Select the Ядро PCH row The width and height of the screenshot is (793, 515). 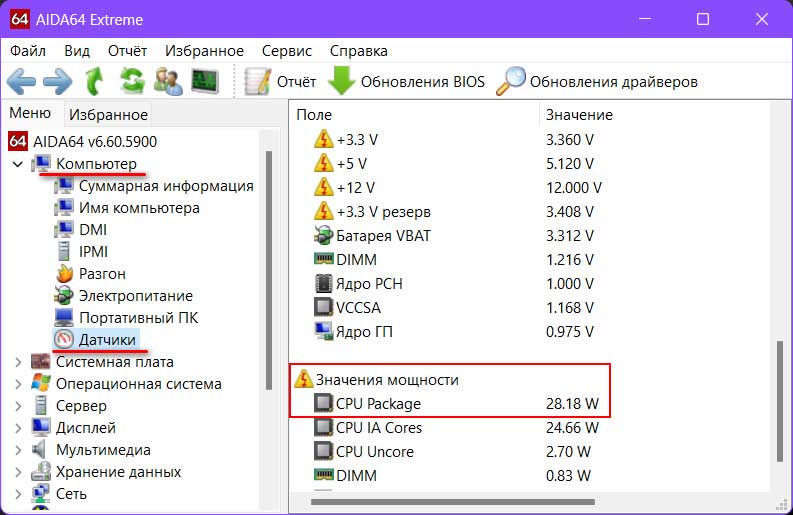click(453, 284)
